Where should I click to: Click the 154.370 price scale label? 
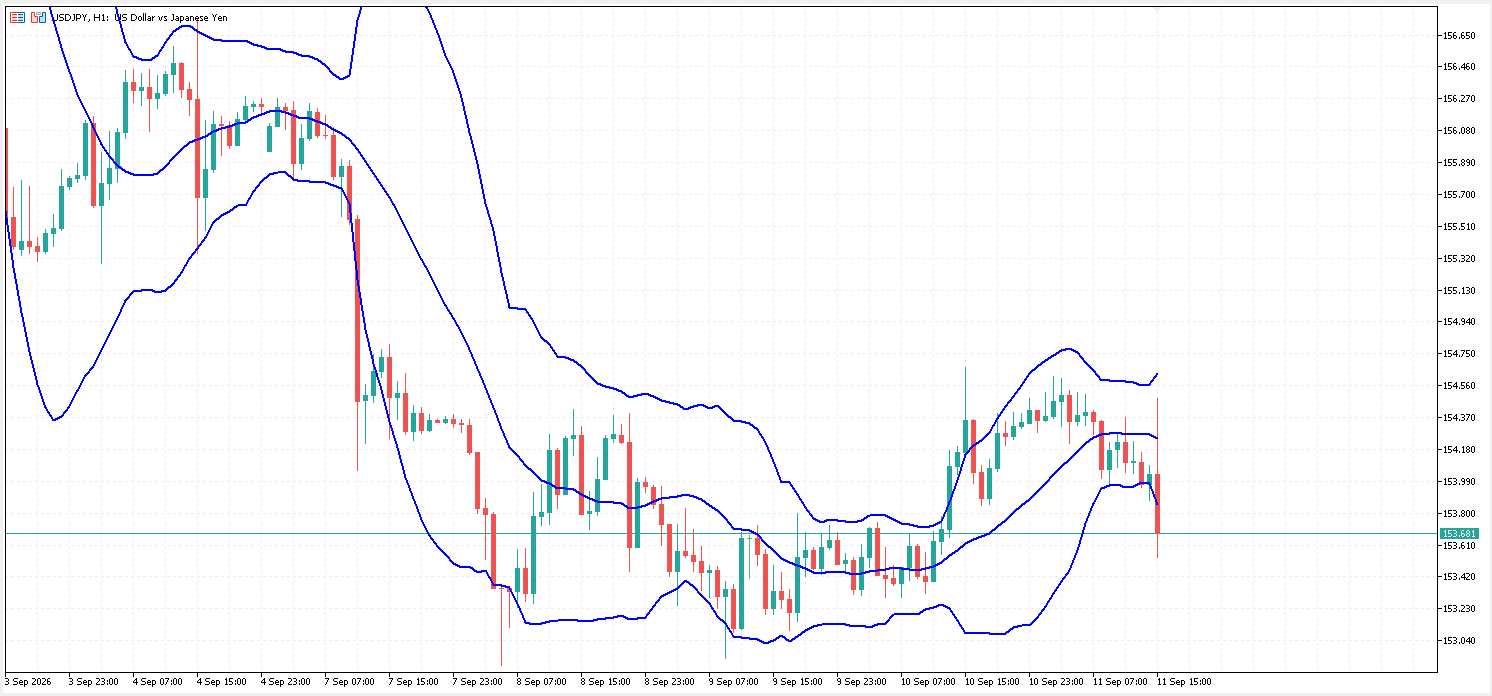(x=1460, y=418)
